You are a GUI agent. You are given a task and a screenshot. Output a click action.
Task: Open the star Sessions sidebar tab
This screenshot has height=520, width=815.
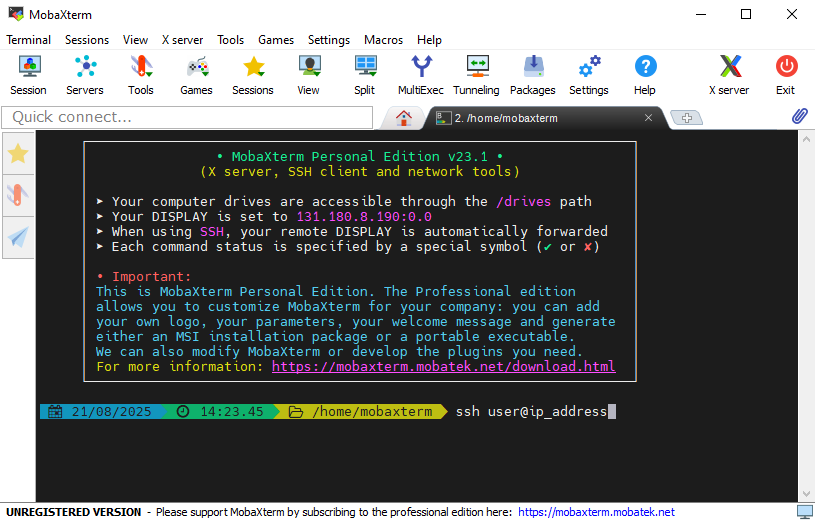[18, 154]
